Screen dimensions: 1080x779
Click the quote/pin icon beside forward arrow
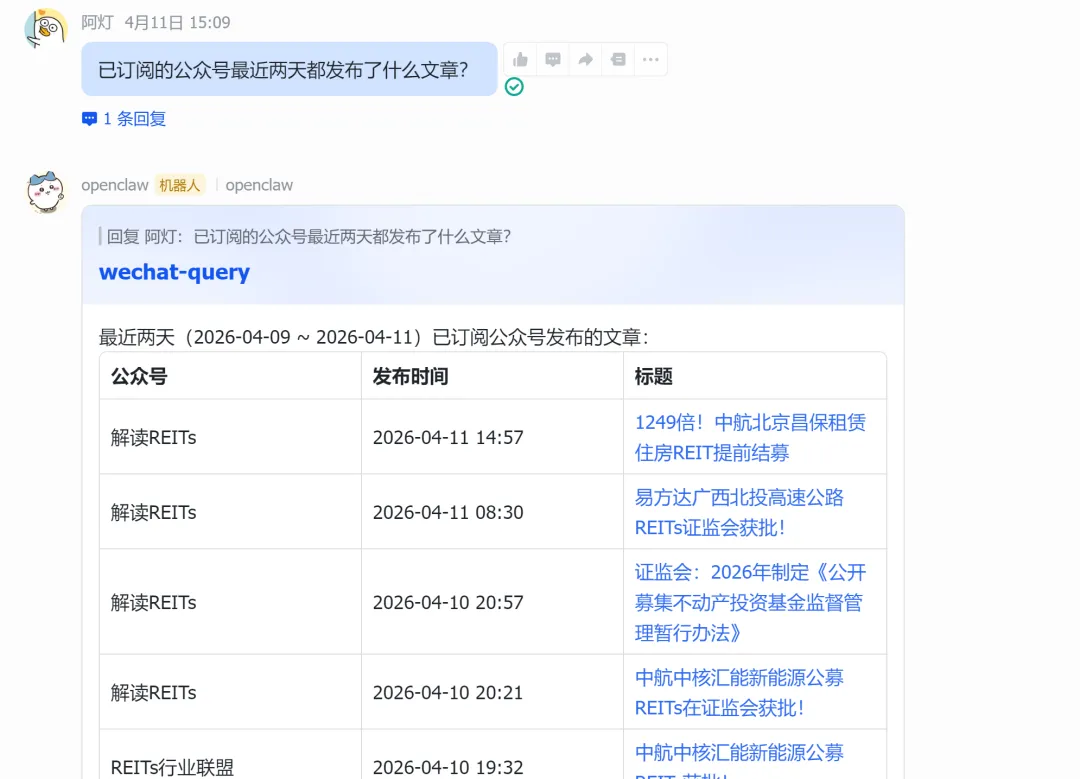[x=618, y=60]
